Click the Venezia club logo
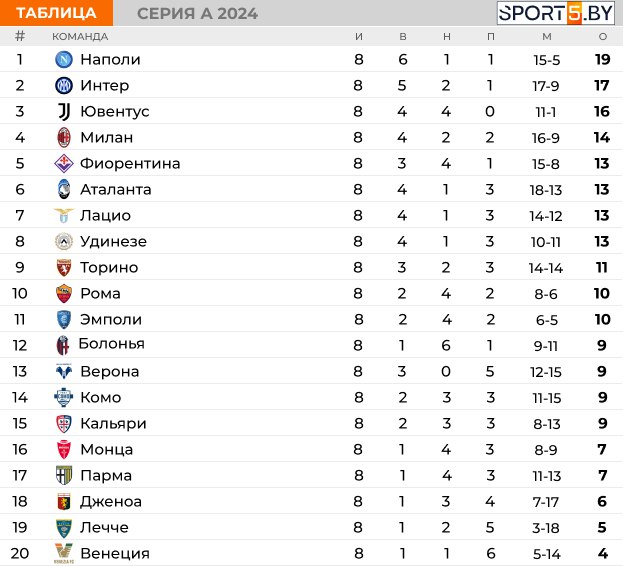623x566 pixels. pyautogui.click(x=64, y=553)
